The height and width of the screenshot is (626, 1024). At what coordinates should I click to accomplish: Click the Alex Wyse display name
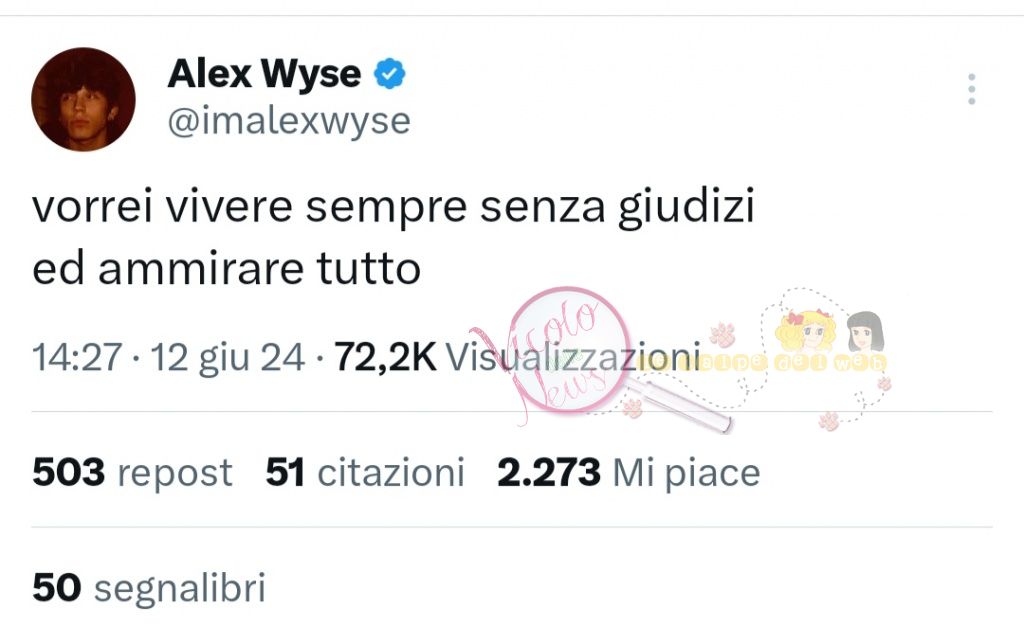coord(264,73)
